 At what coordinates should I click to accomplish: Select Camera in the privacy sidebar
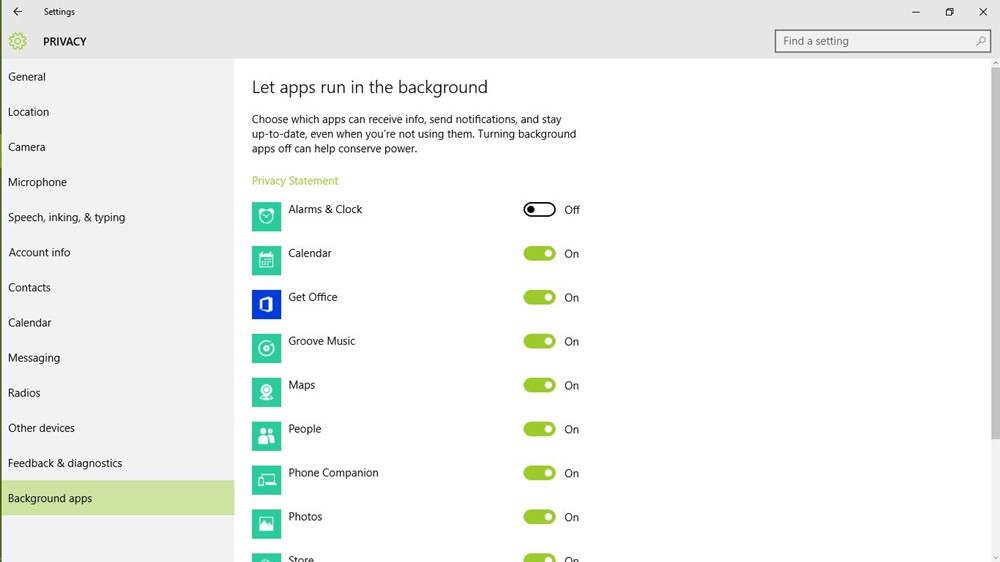pyautogui.click(x=27, y=147)
